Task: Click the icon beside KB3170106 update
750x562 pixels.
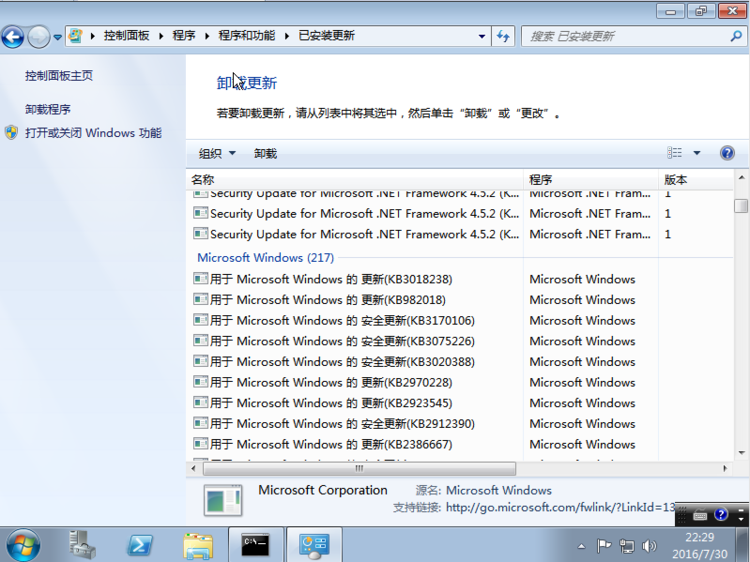Action: click(200, 320)
